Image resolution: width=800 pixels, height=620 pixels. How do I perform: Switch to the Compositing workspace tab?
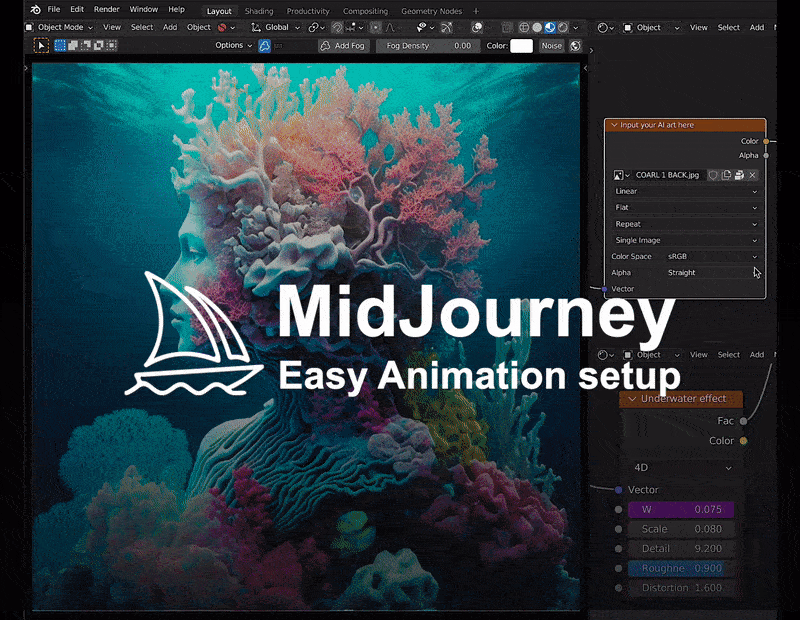[365, 11]
